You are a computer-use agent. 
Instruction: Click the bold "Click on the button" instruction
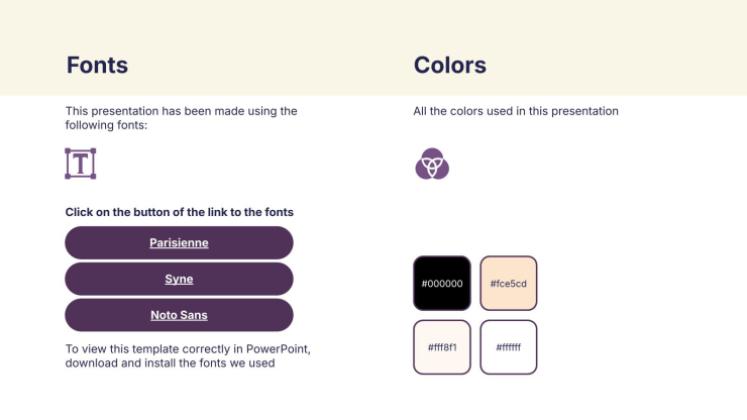click(x=179, y=212)
